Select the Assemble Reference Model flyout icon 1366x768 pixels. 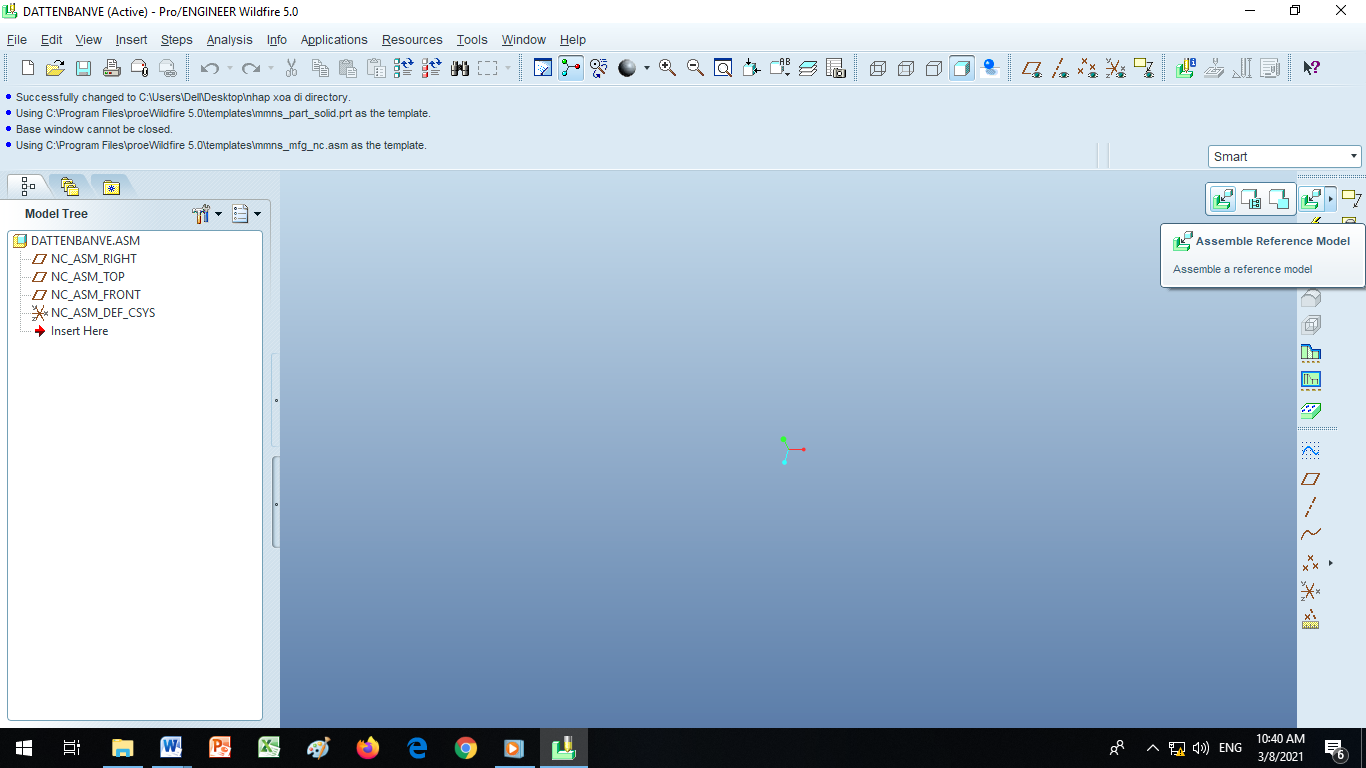(x=1222, y=199)
